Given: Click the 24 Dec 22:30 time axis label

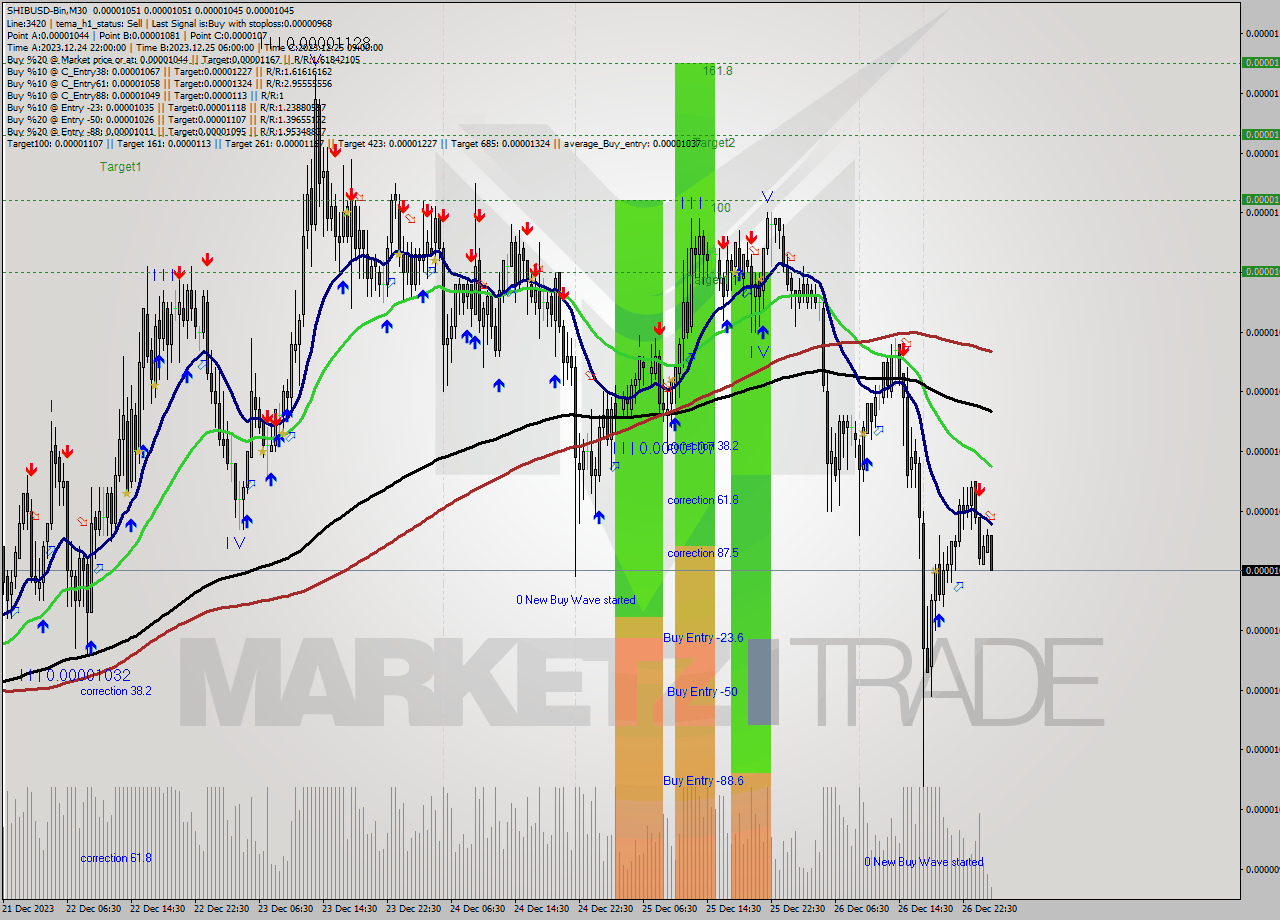Looking at the screenshot, I should [x=605, y=909].
